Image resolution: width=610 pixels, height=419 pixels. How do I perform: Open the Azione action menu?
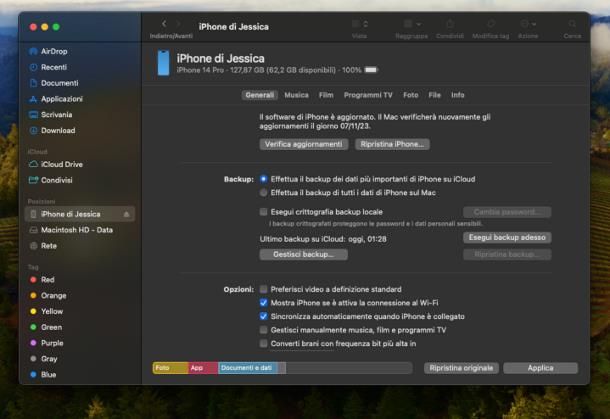(528, 24)
